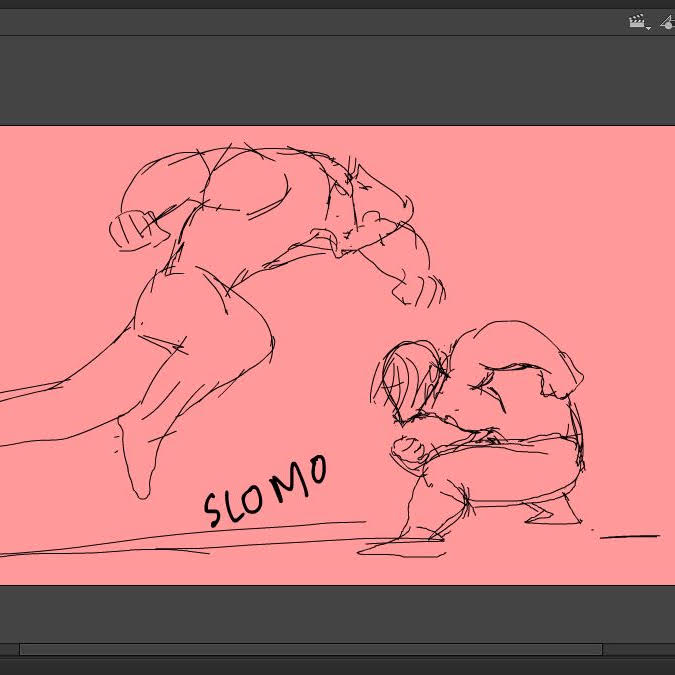
Task: Click the horizontal scrollbar below the stage
Action: pos(311,649)
